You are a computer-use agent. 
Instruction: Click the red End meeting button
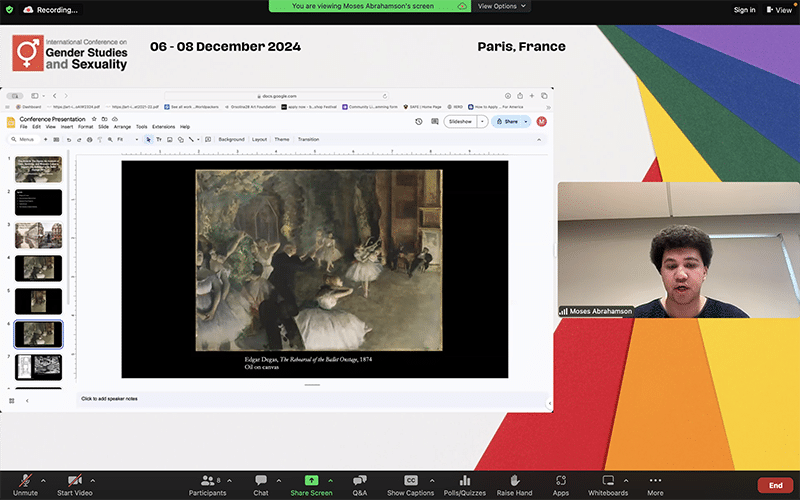(x=776, y=485)
